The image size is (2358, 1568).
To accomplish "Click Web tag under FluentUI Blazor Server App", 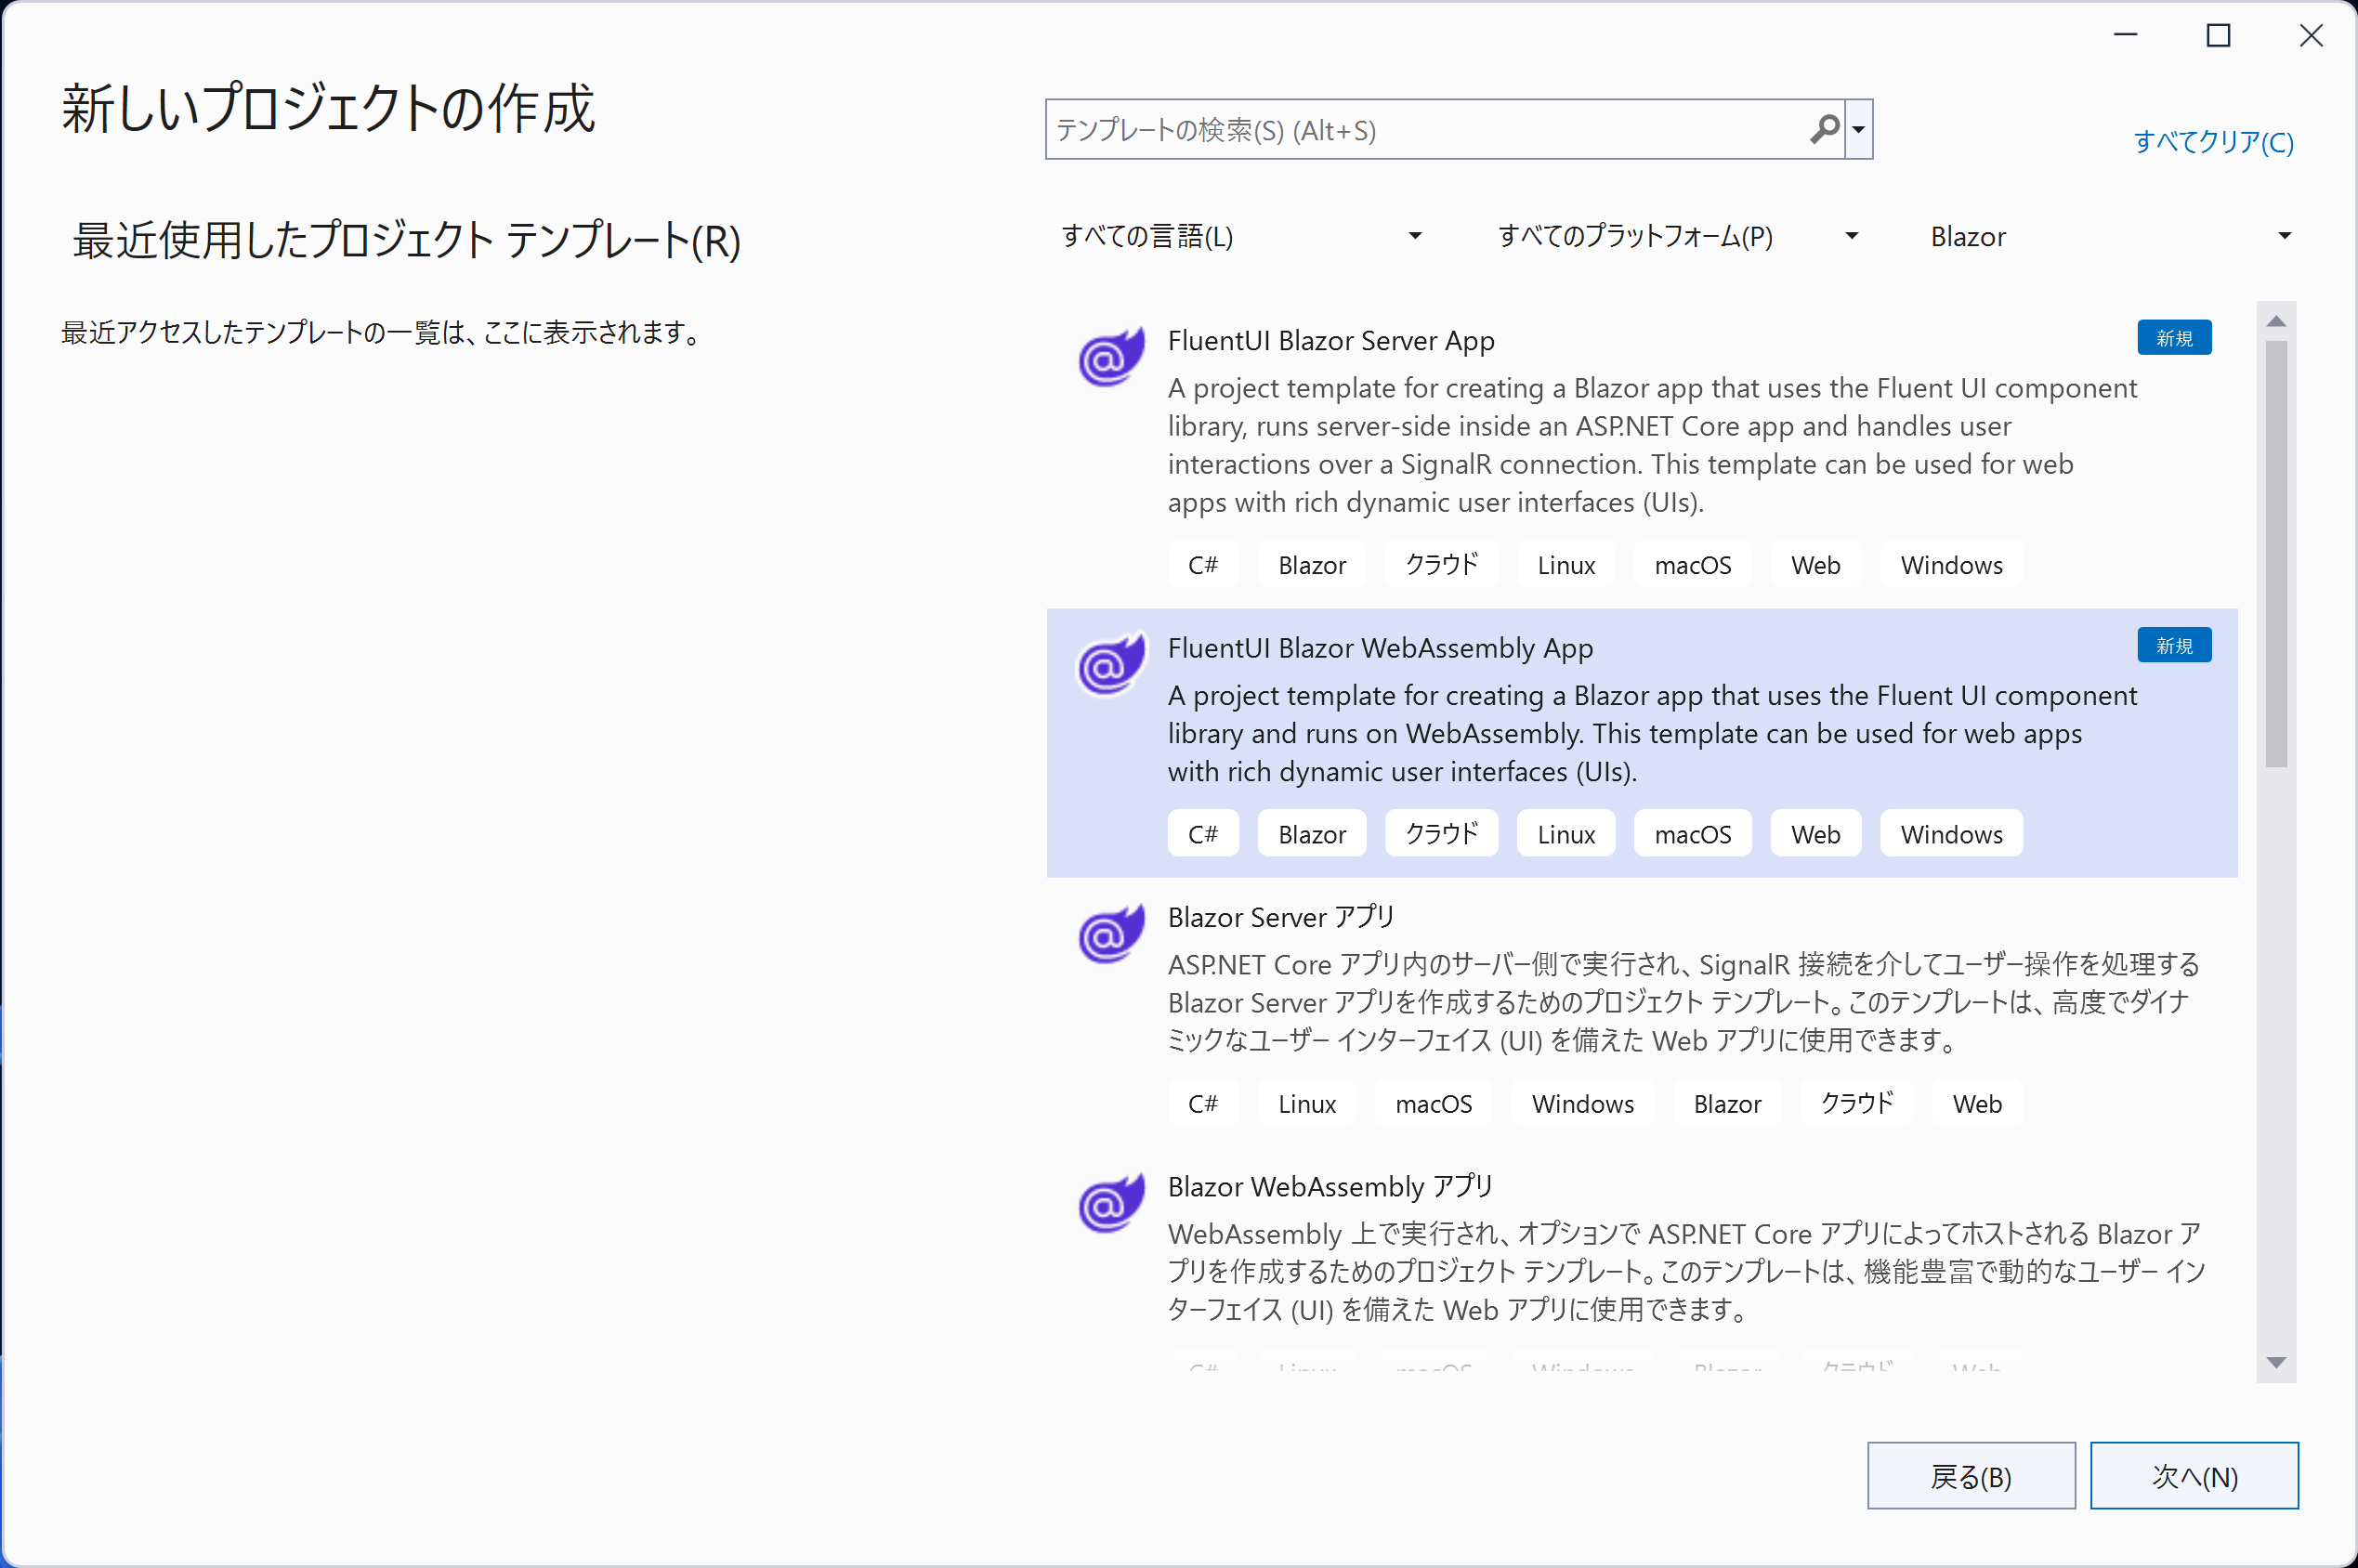I will click(x=1815, y=565).
